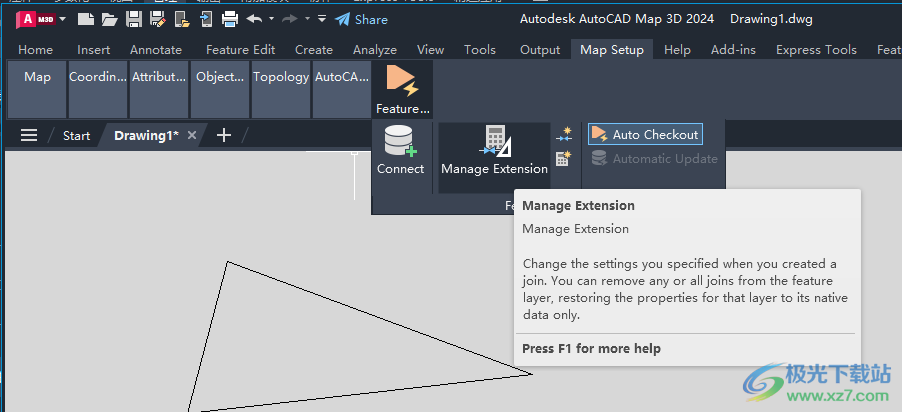Switch to the Create tab
This screenshot has width=902, height=412.
(x=314, y=50)
